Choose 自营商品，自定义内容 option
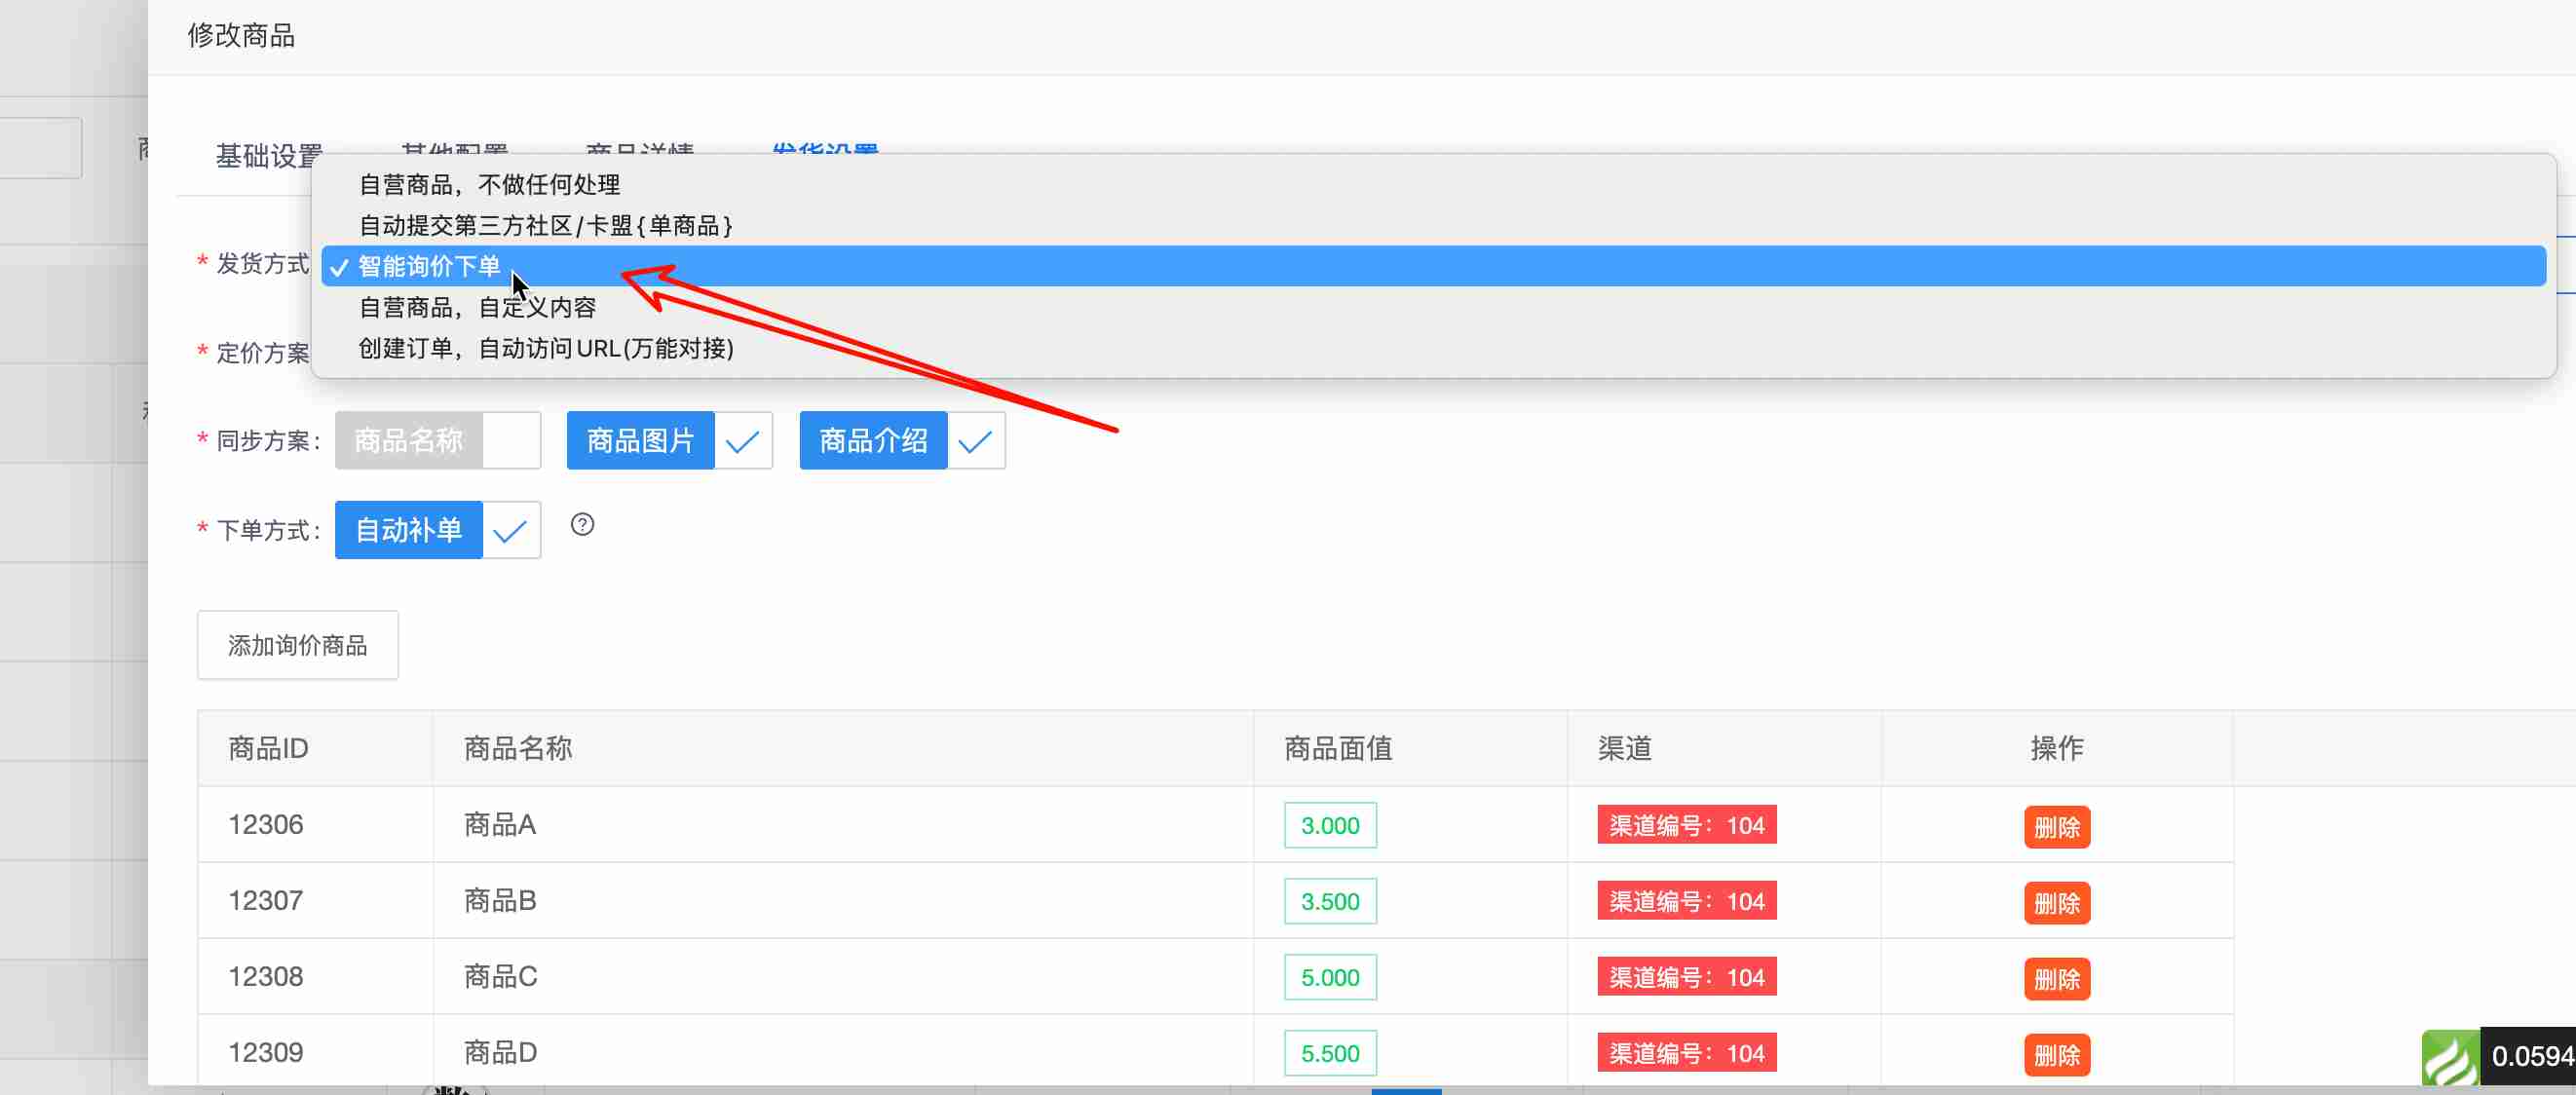Screen dimensions: 2576x1095 coord(477,308)
